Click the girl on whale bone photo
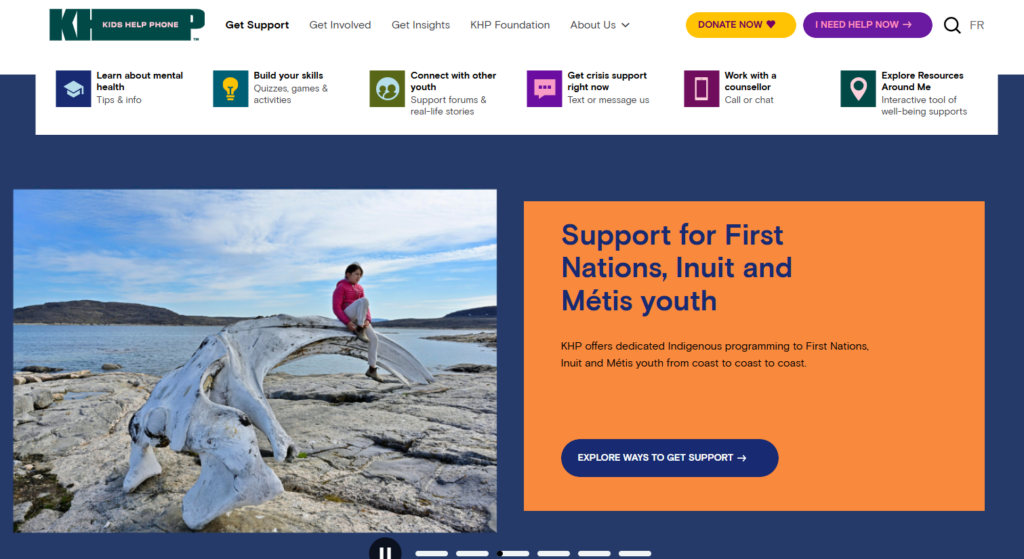Viewport: 1024px width, 559px height. [255, 360]
